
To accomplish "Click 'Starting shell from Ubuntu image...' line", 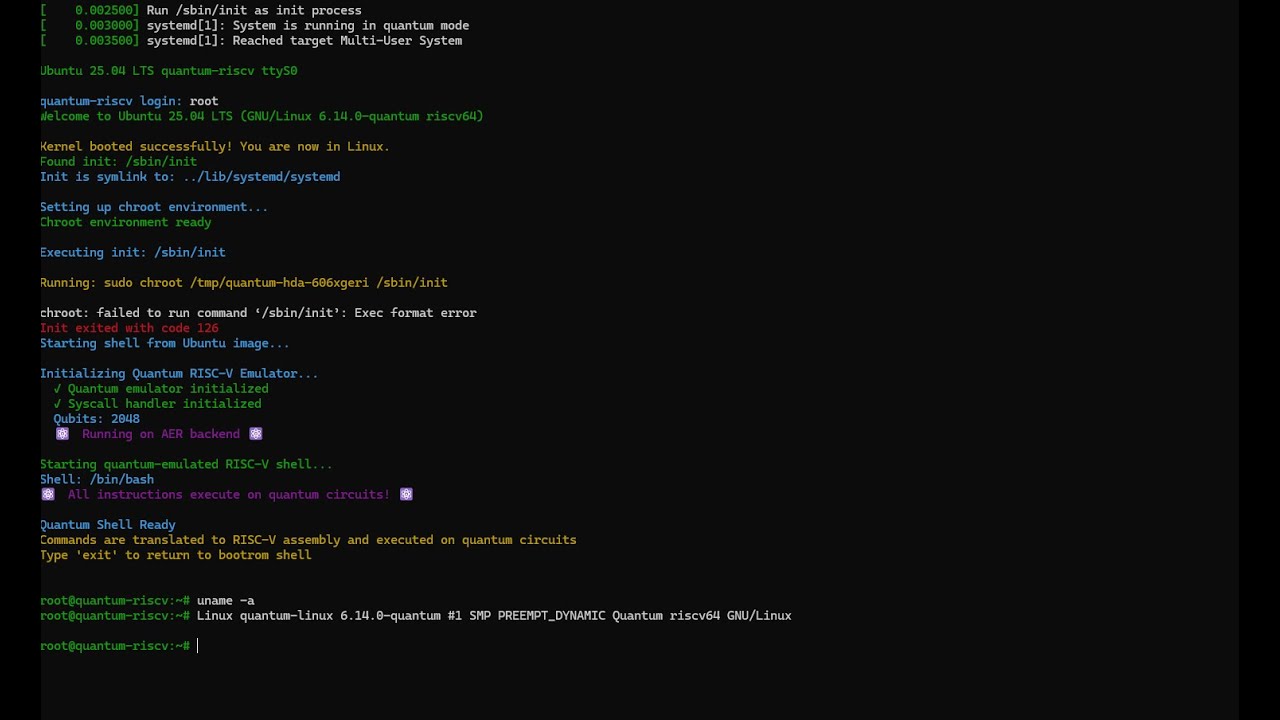I will (165, 343).
